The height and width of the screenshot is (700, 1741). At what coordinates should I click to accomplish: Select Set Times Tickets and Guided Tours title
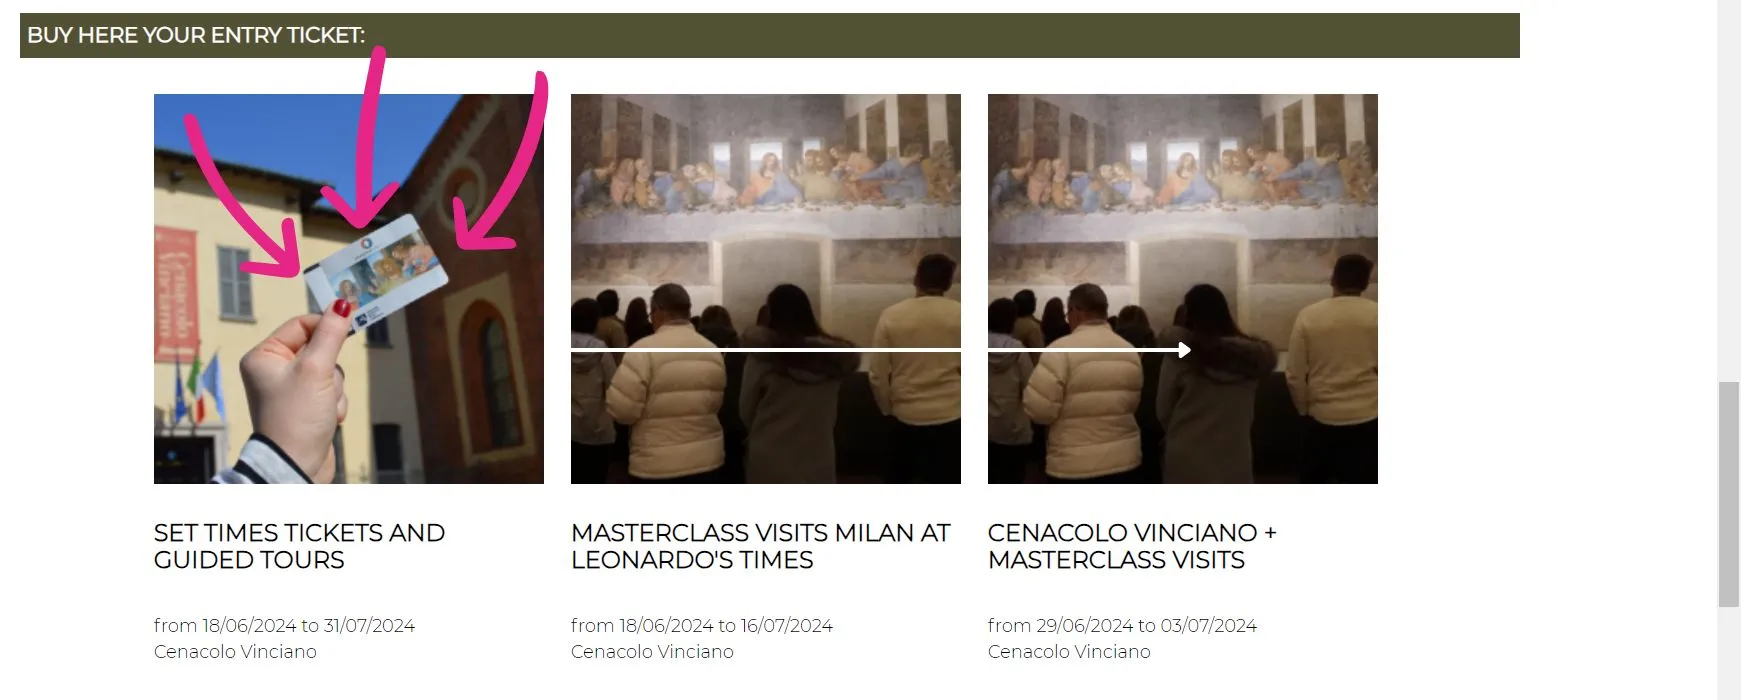pyautogui.click(x=300, y=546)
